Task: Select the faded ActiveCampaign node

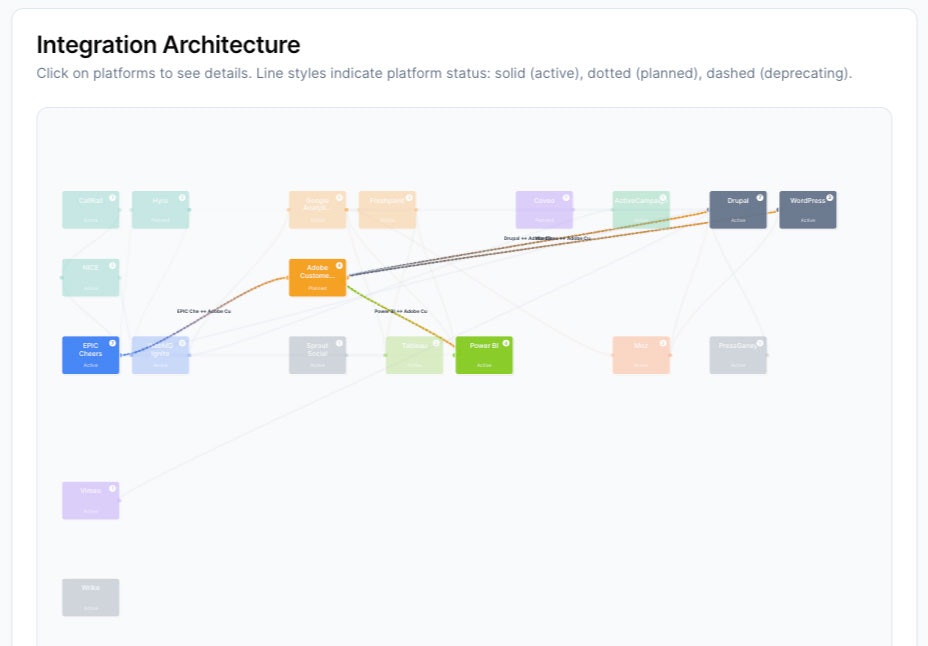Action: click(641, 209)
